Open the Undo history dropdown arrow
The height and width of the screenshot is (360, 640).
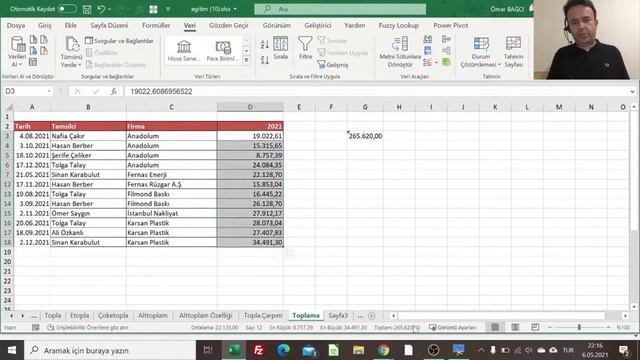point(109,9)
